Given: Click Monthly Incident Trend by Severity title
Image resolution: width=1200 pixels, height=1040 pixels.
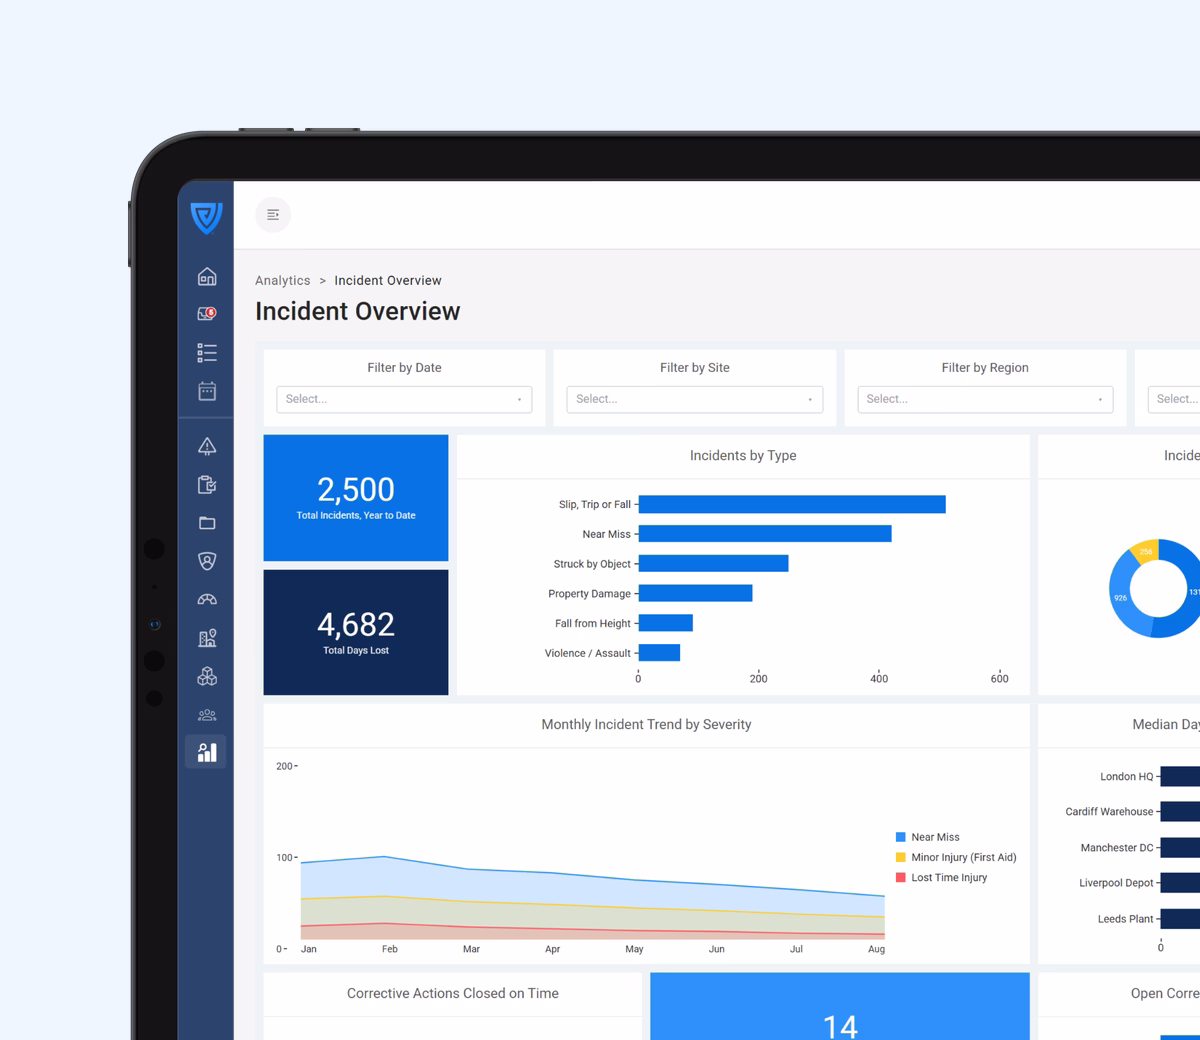Looking at the screenshot, I should click(646, 725).
